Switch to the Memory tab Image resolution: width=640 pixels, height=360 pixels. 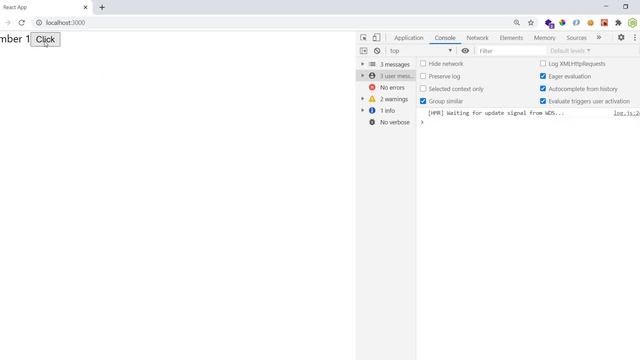click(x=544, y=38)
